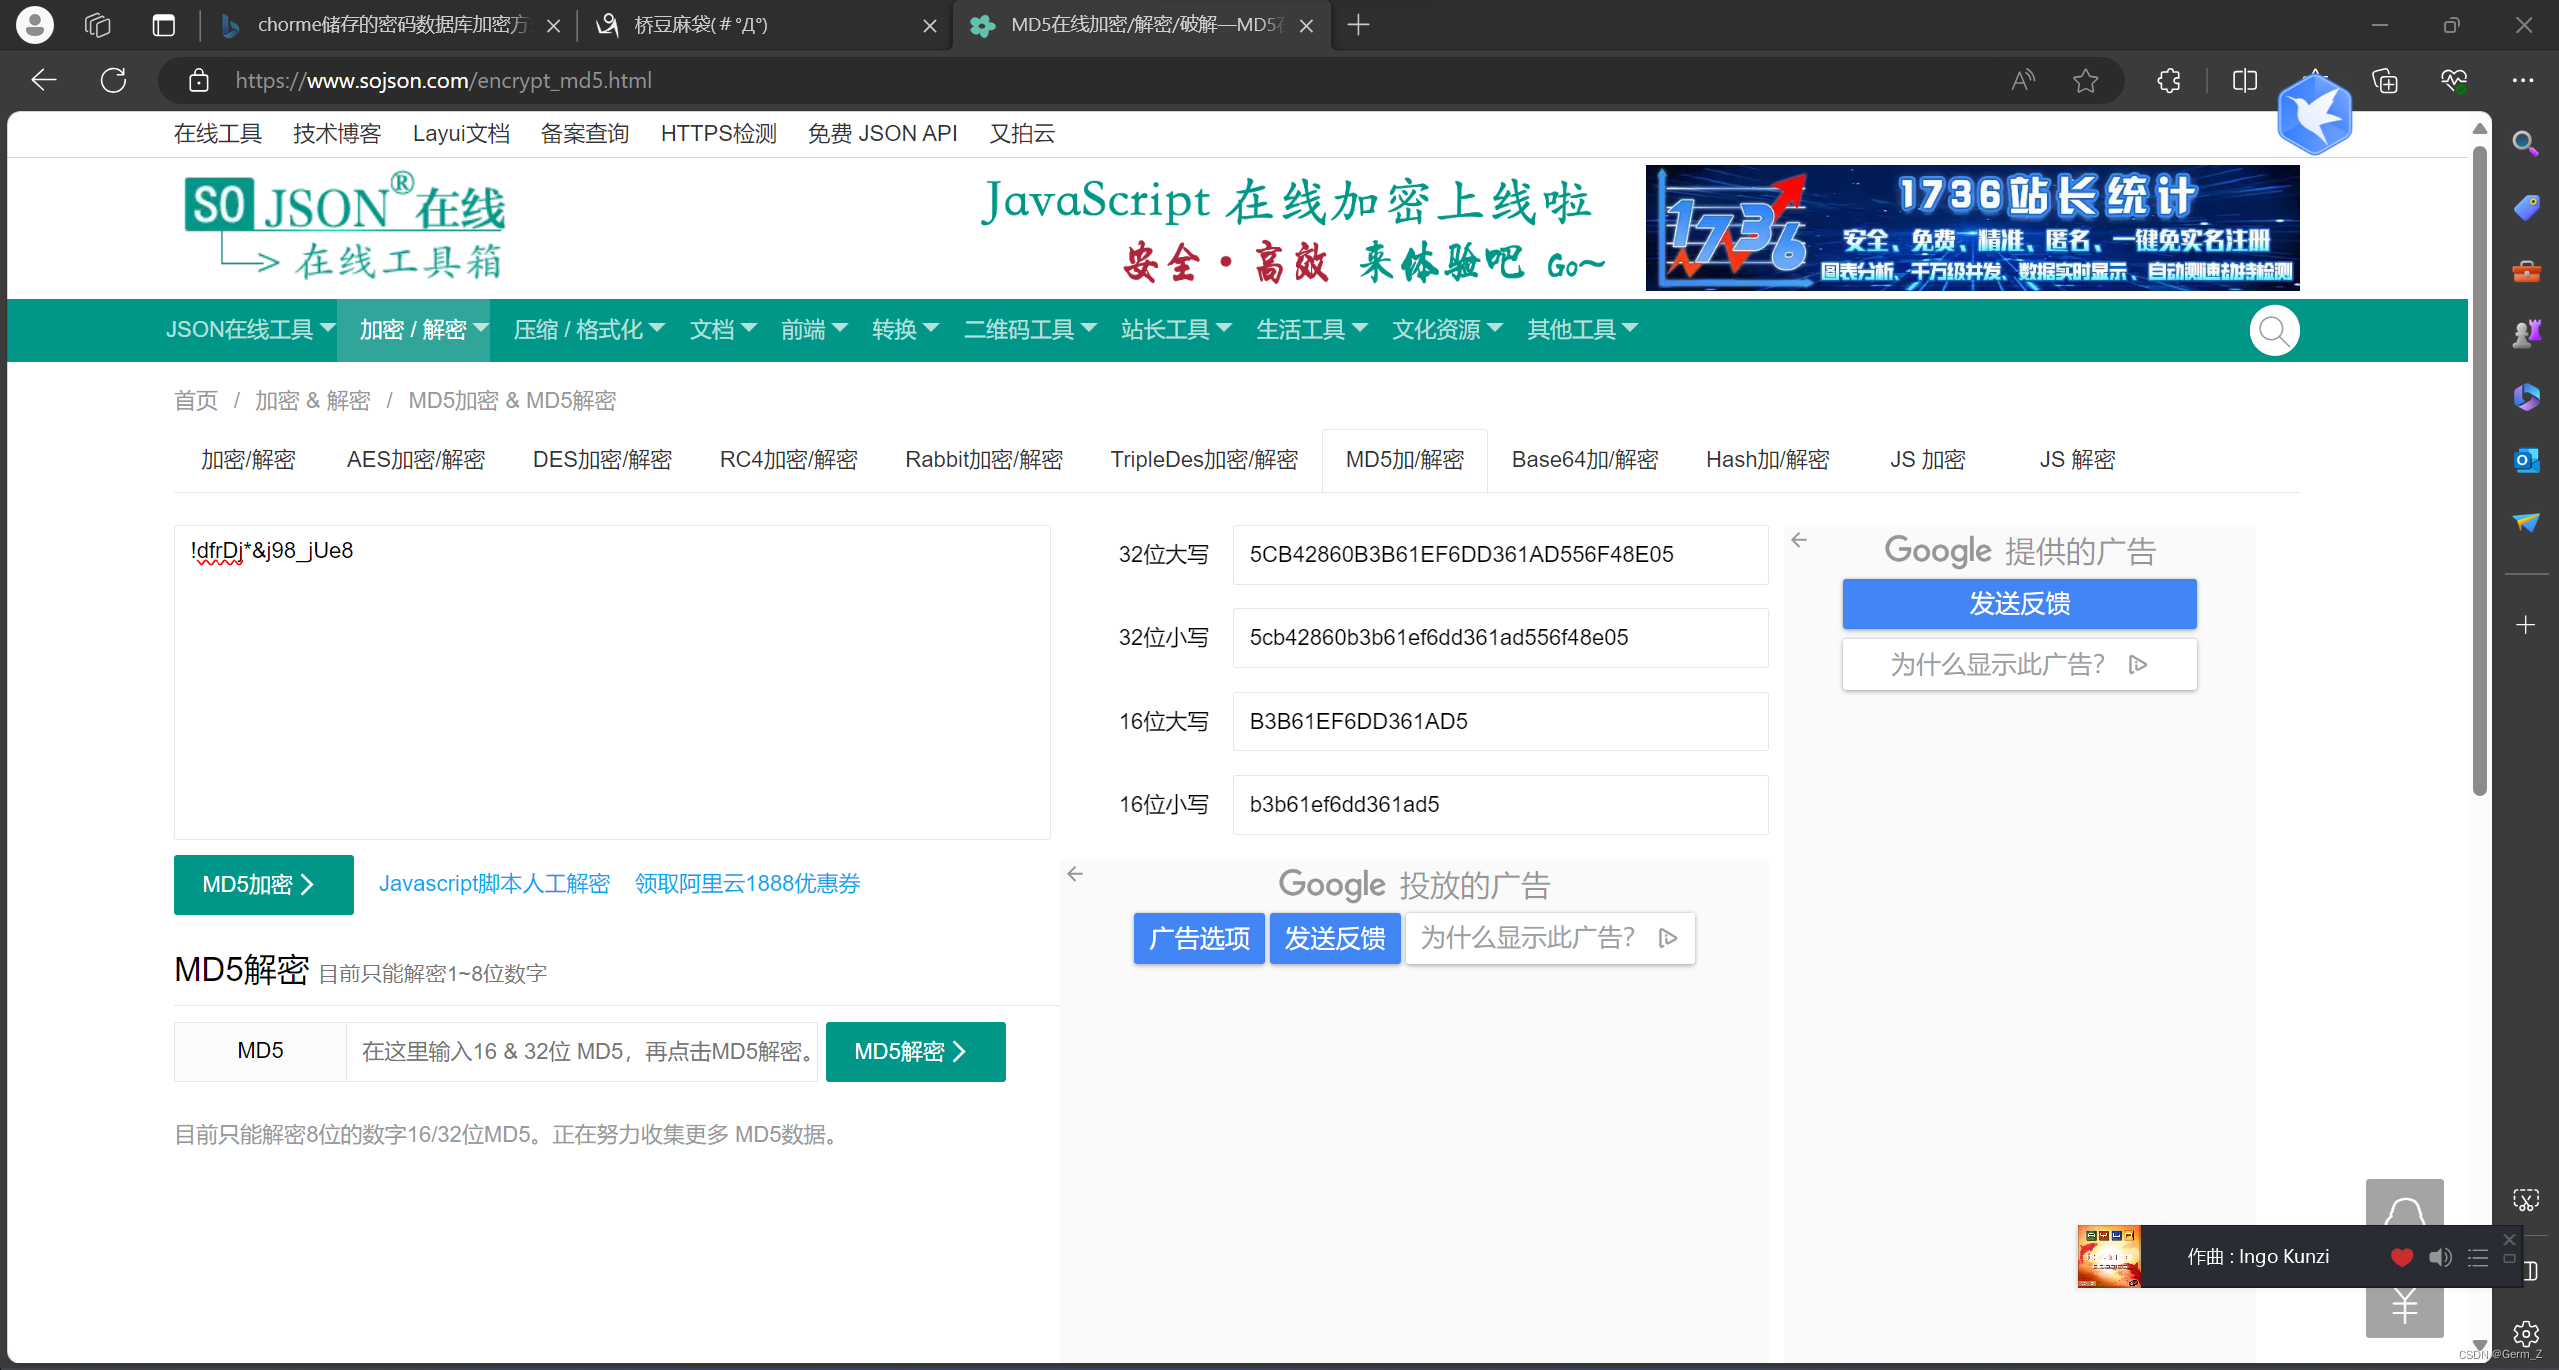Toggle split screen icon in toolbar

click(2244, 80)
